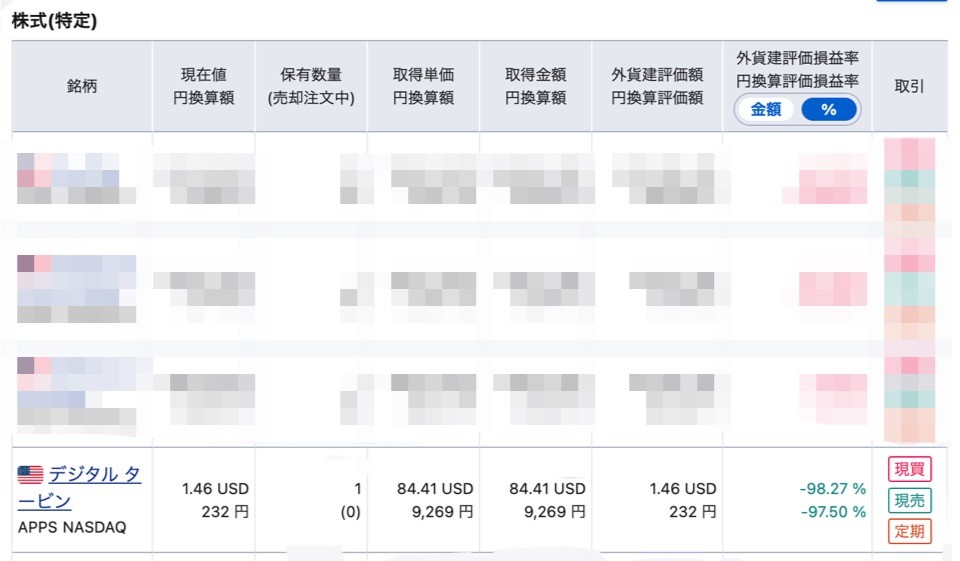
Task: Open 定期 order for デジタル タービン
Action: click(x=909, y=531)
